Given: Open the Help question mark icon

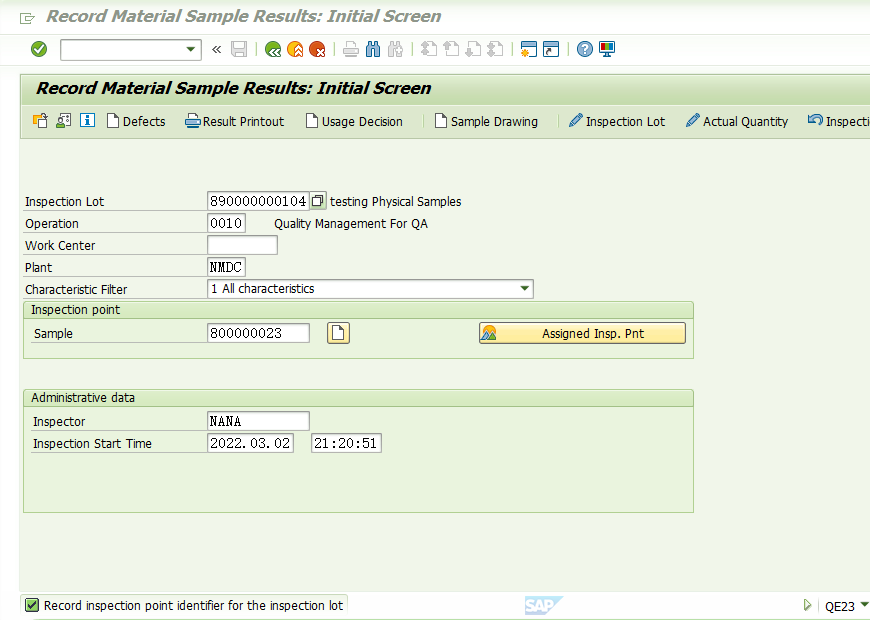Looking at the screenshot, I should tap(584, 49).
